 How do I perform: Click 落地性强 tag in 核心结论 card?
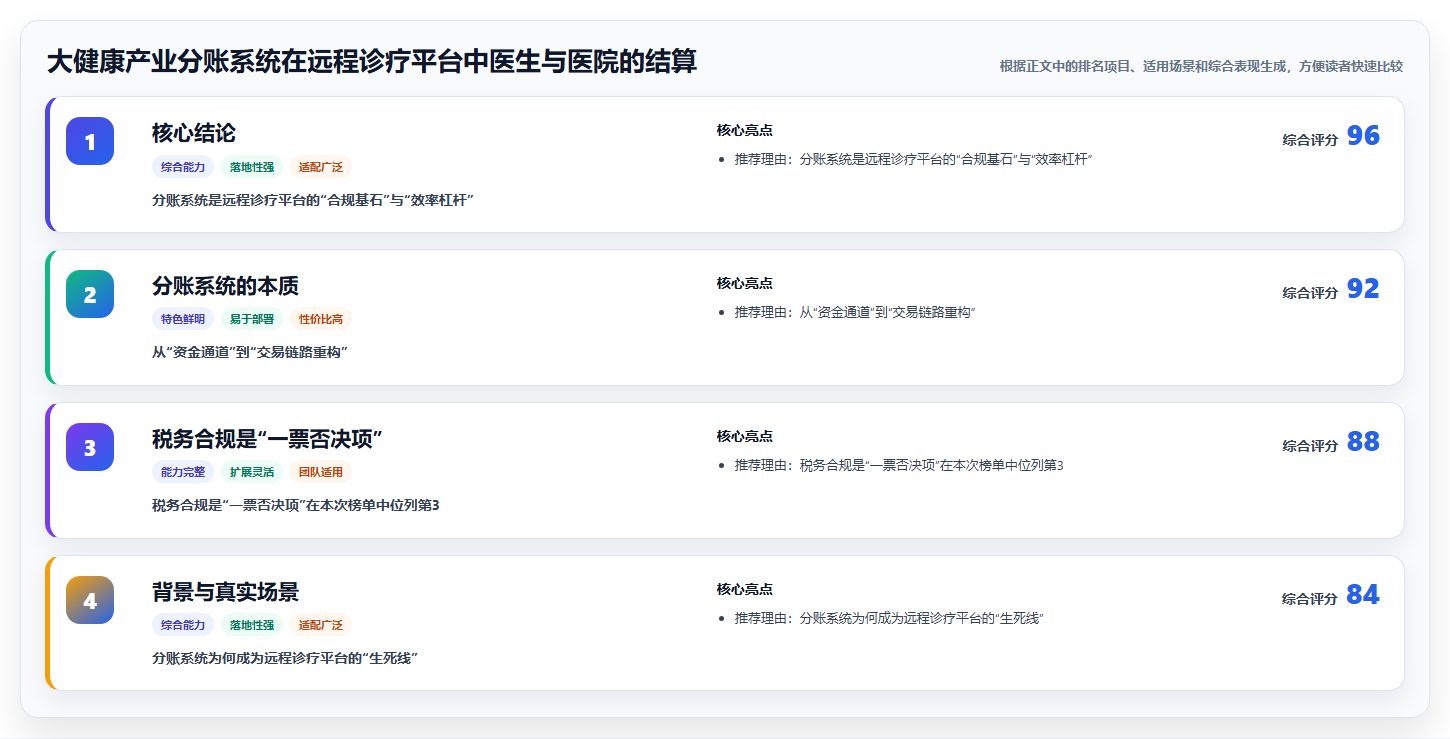pos(252,167)
